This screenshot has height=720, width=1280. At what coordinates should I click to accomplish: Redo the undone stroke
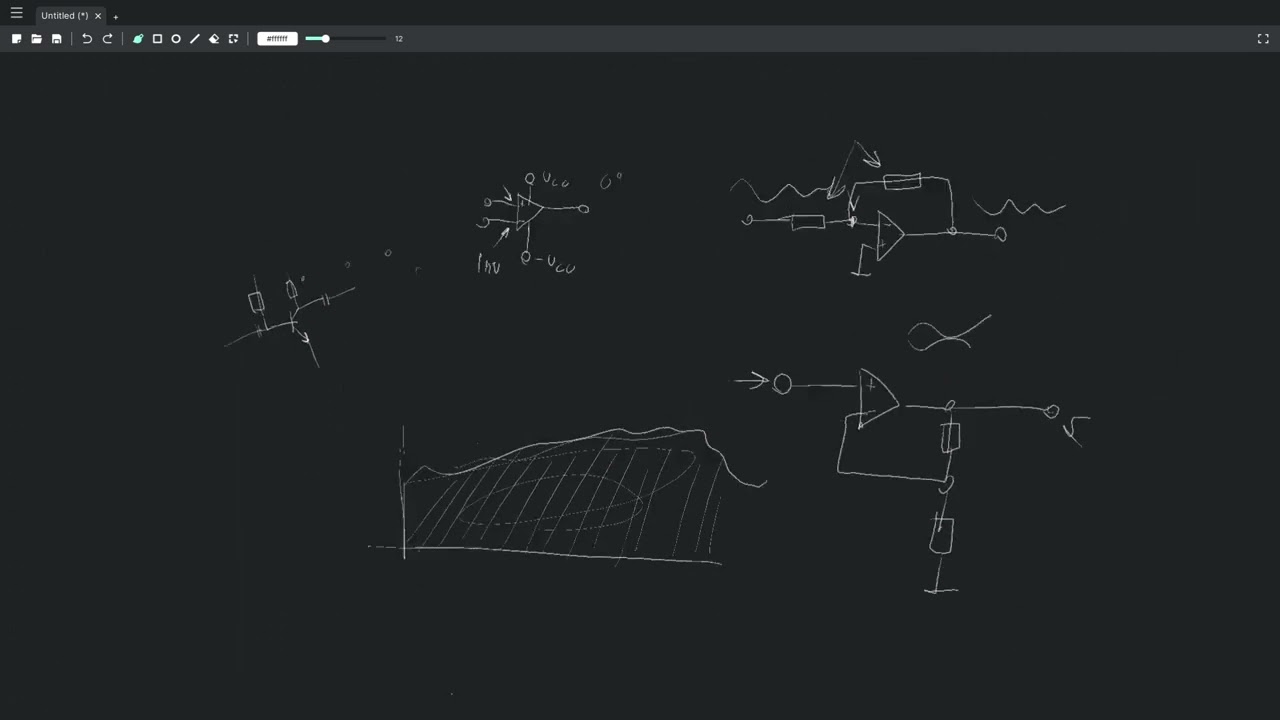pos(107,39)
